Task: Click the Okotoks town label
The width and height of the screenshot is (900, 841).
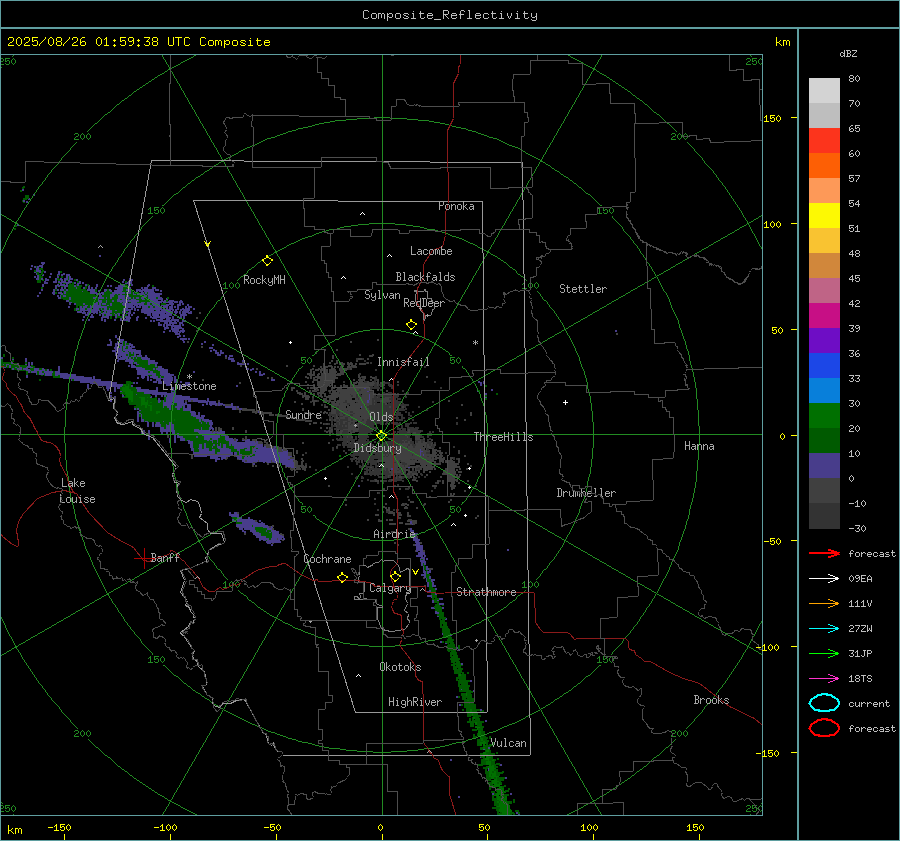Action: pyautogui.click(x=400, y=667)
